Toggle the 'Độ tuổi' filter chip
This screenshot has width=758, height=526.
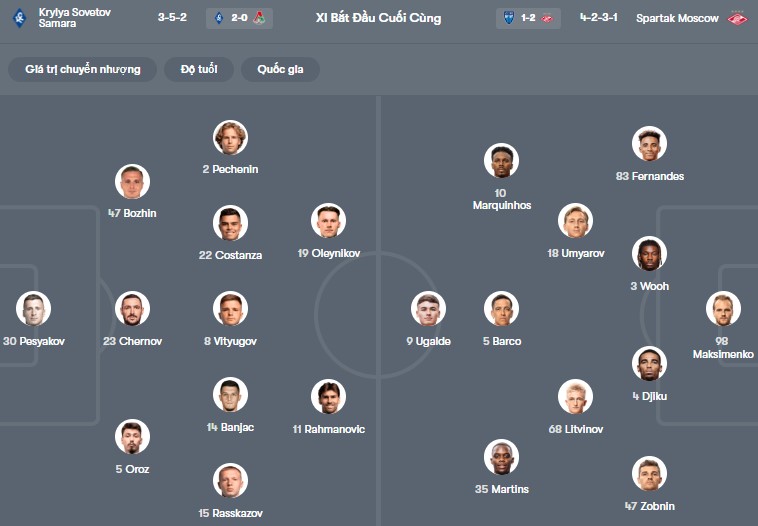pyautogui.click(x=199, y=69)
